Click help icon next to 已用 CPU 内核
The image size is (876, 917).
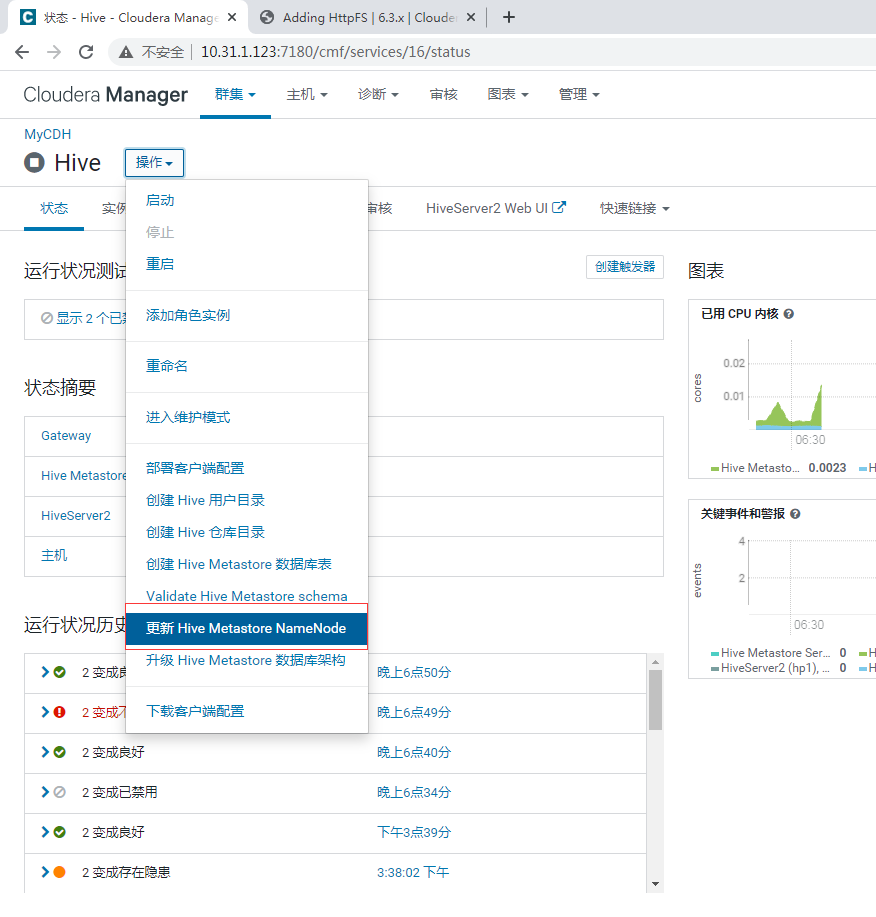coord(788,314)
